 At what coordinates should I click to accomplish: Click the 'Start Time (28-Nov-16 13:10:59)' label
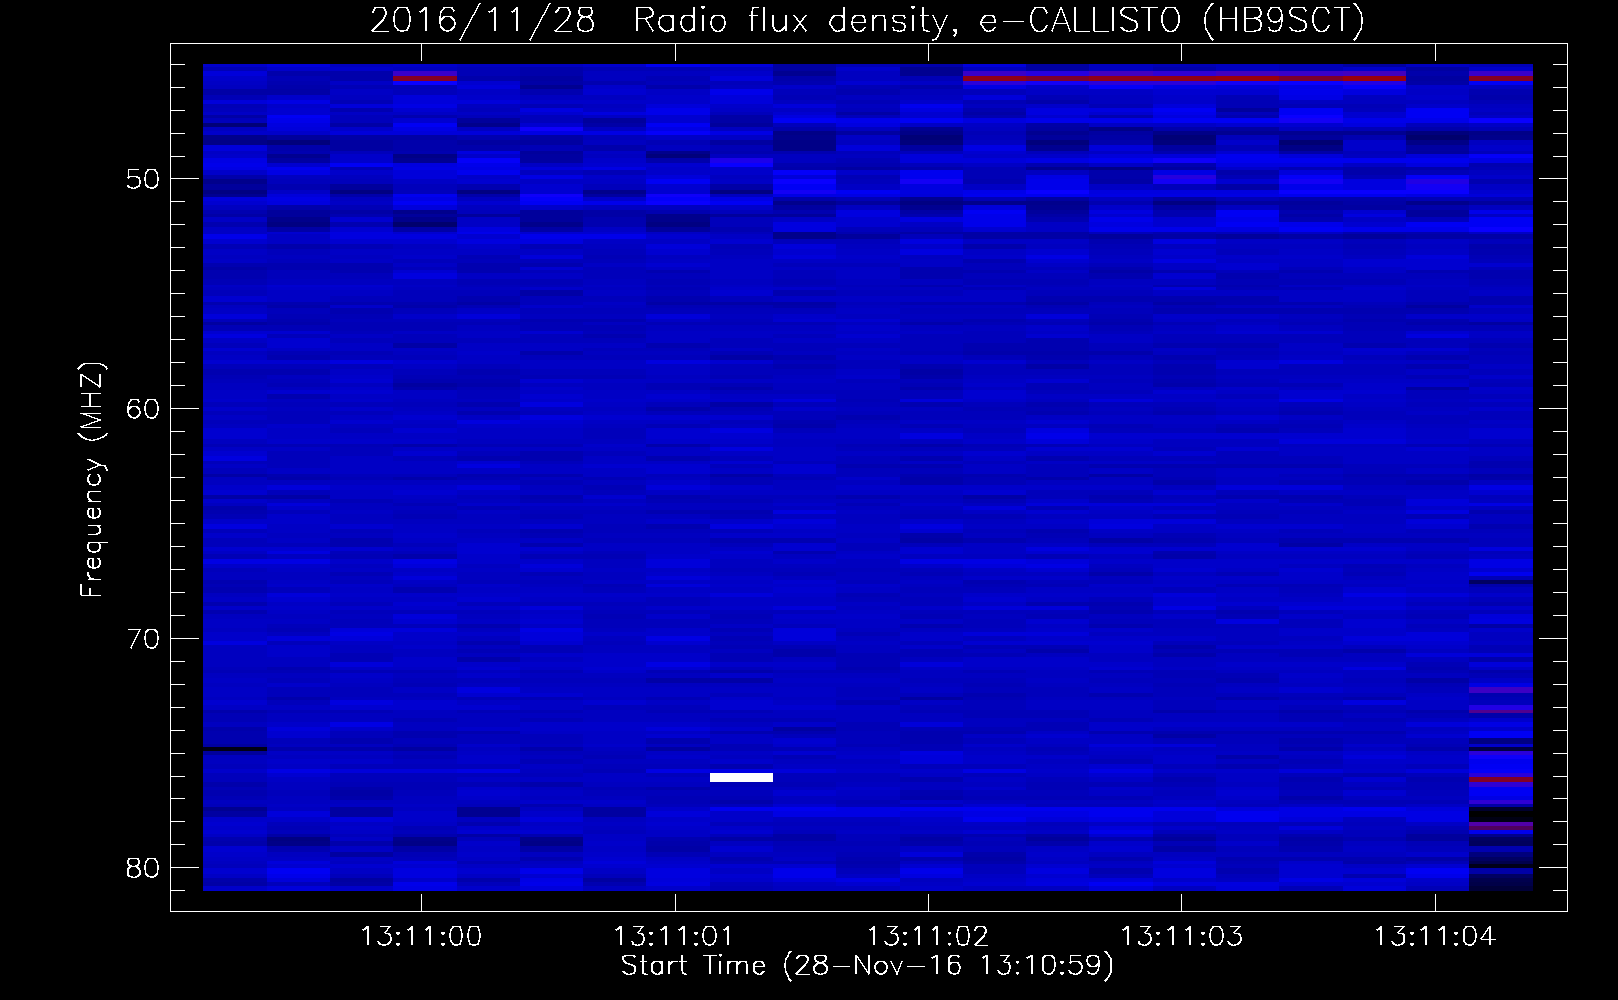point(867,966)
